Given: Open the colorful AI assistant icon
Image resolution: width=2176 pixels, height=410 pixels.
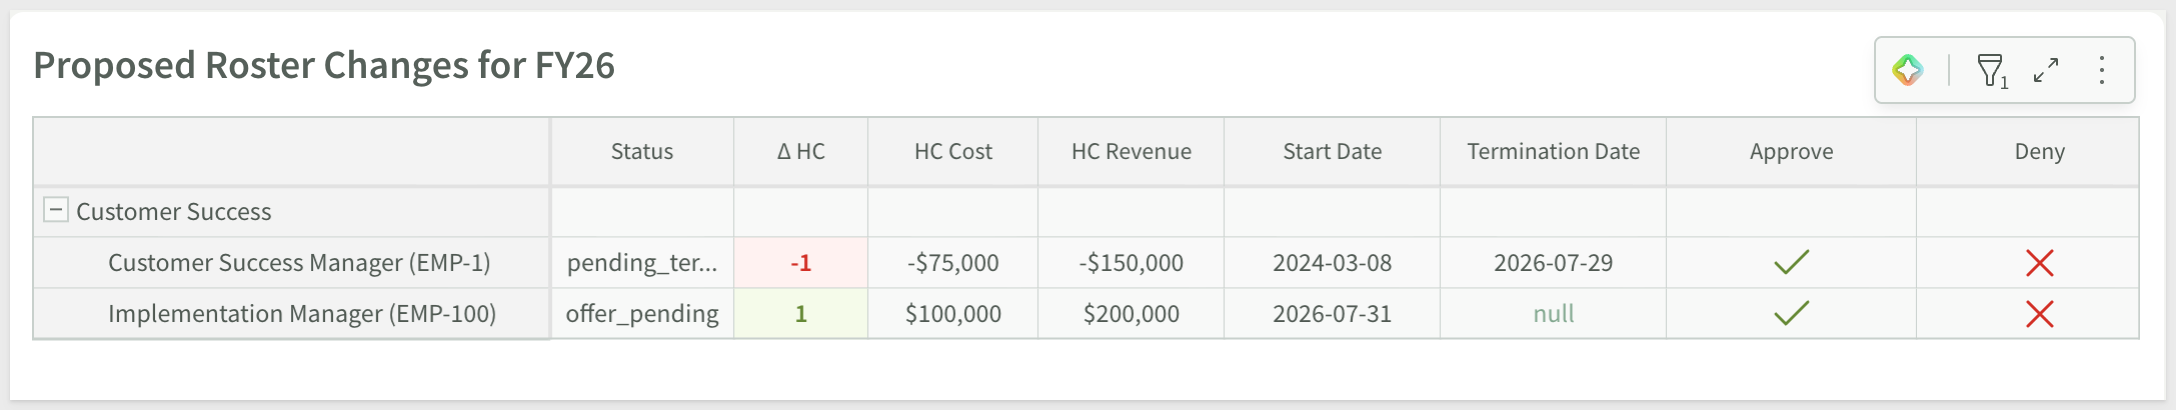Looking at the screenshot, I should [x=1907, y=70].
